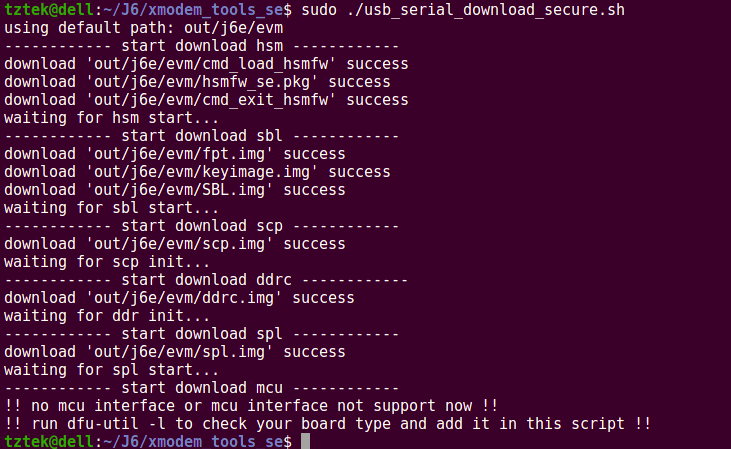731x449 pixels.
Task: Click the cmd_exit_hsmfw download line
Action: click(x=206, y=99)
